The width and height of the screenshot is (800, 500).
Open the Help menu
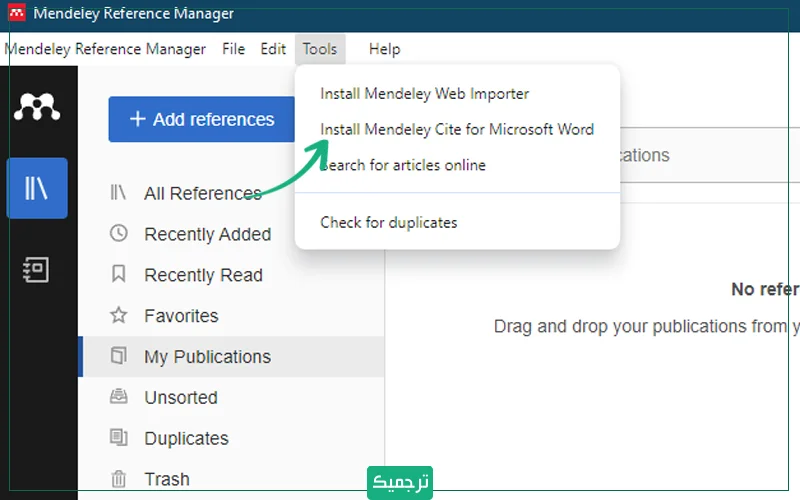coord(384,49)
